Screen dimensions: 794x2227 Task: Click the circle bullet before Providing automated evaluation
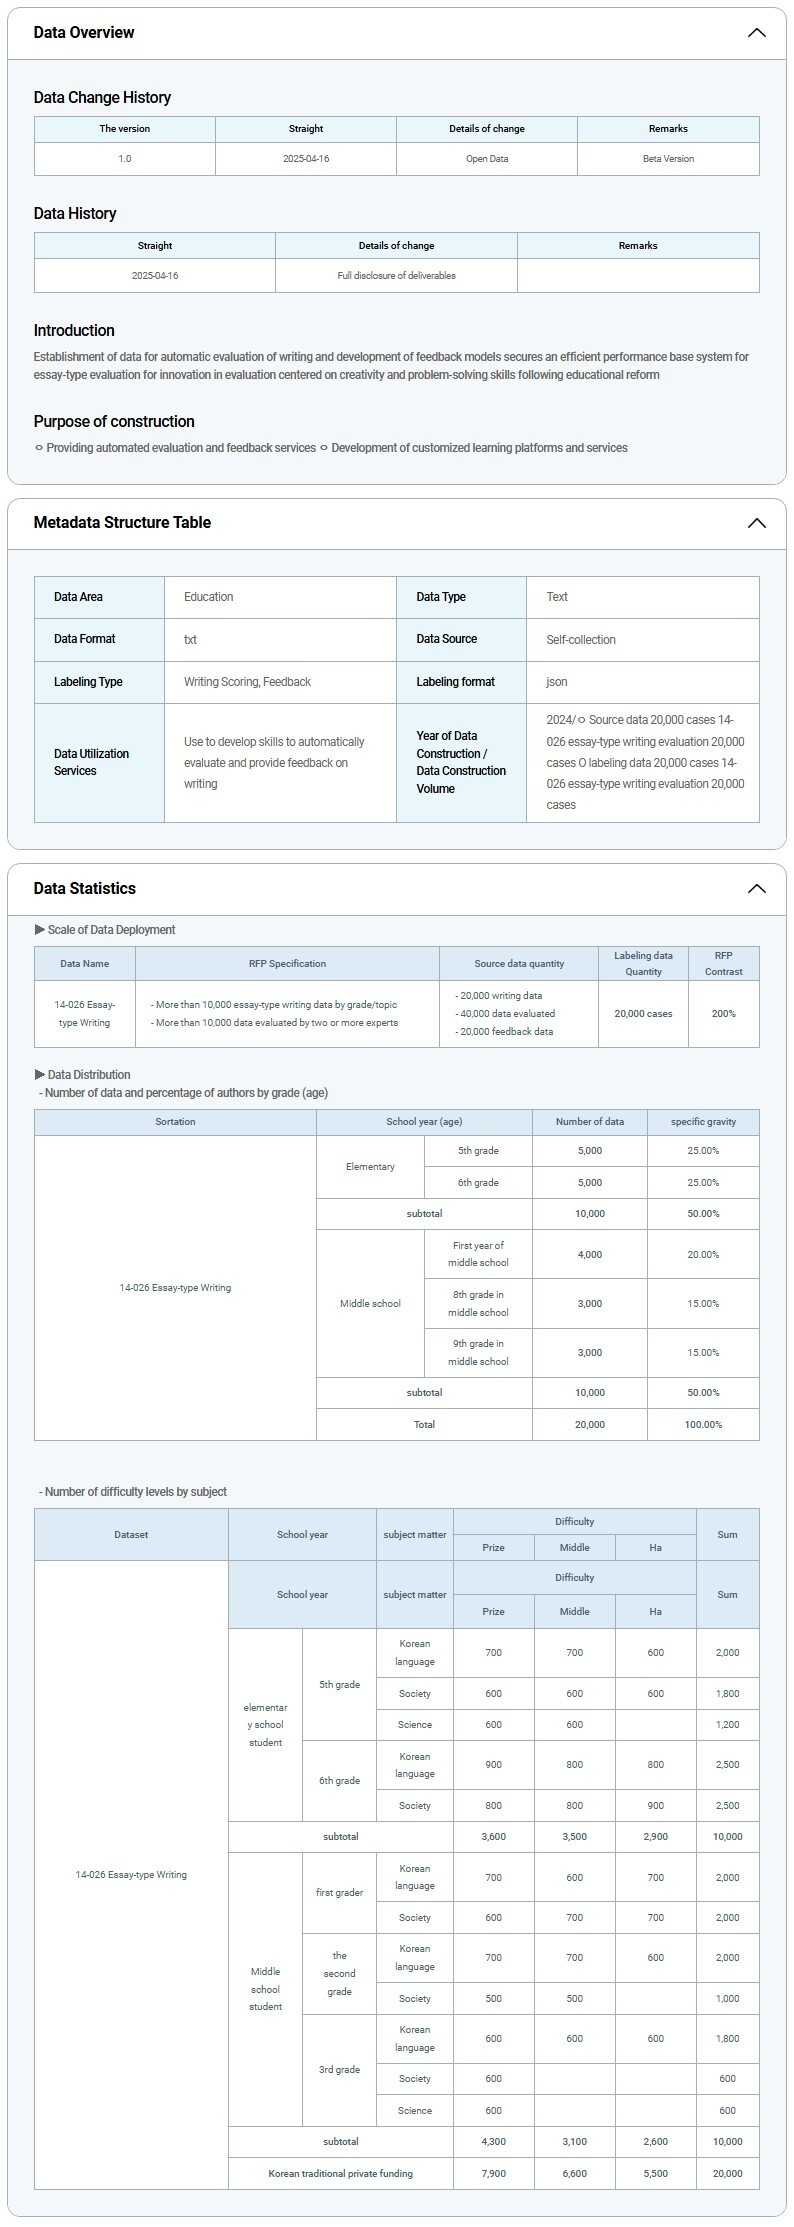click(x=39, y=448)
